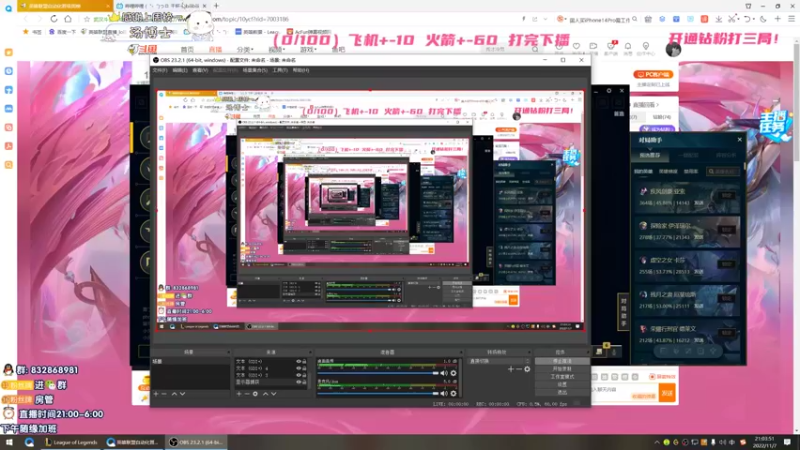Image resolution: width=800 pixels, height=450 pixels.
Task: Open the 文件(F) menu in OBS
Action: [160, 70]
